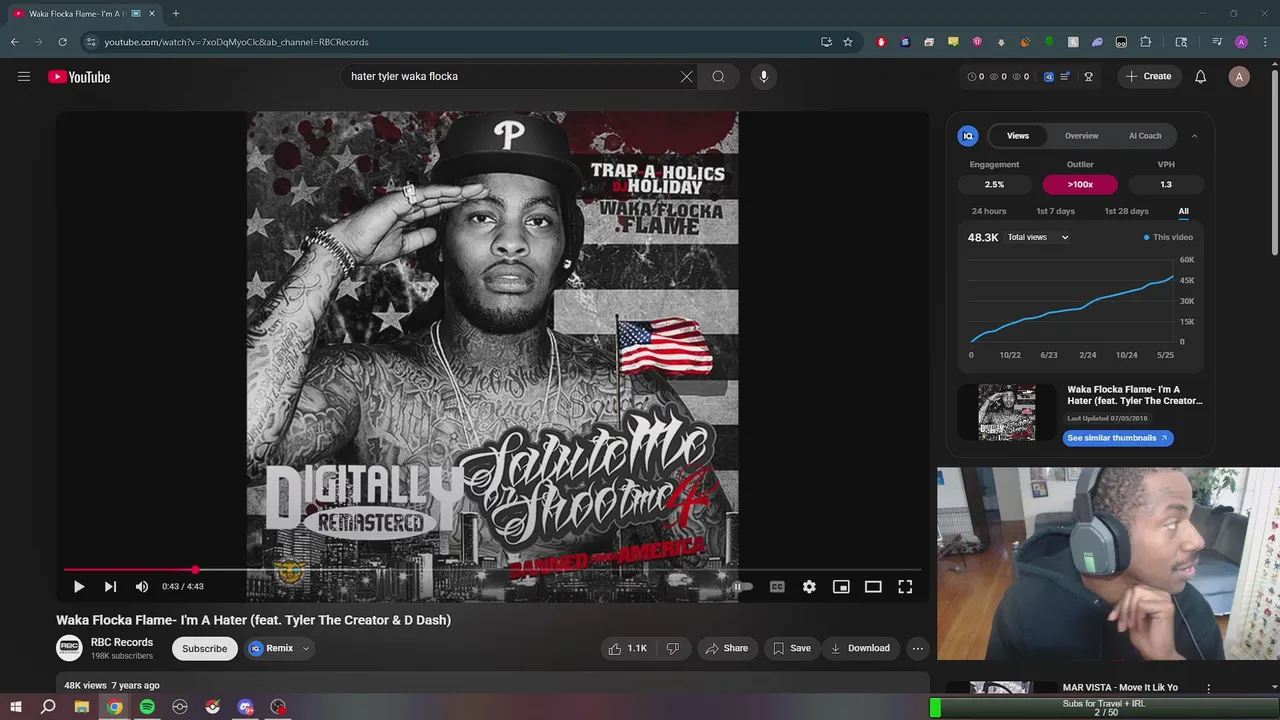Click See similar thumbnails

click(1117, 438)
